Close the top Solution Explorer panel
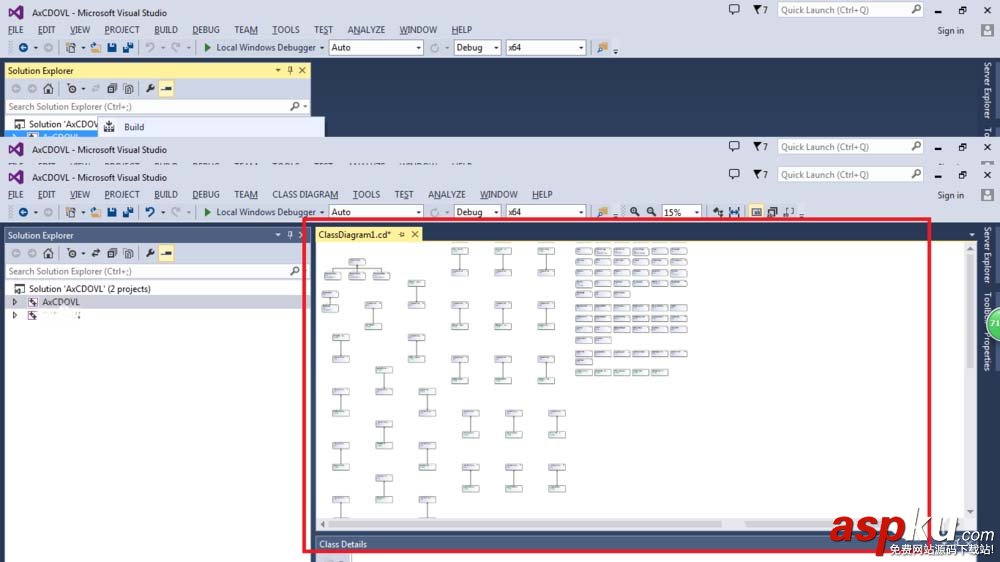The height and width of the screenshot is (562, 1000). click(x=302, y=71)
